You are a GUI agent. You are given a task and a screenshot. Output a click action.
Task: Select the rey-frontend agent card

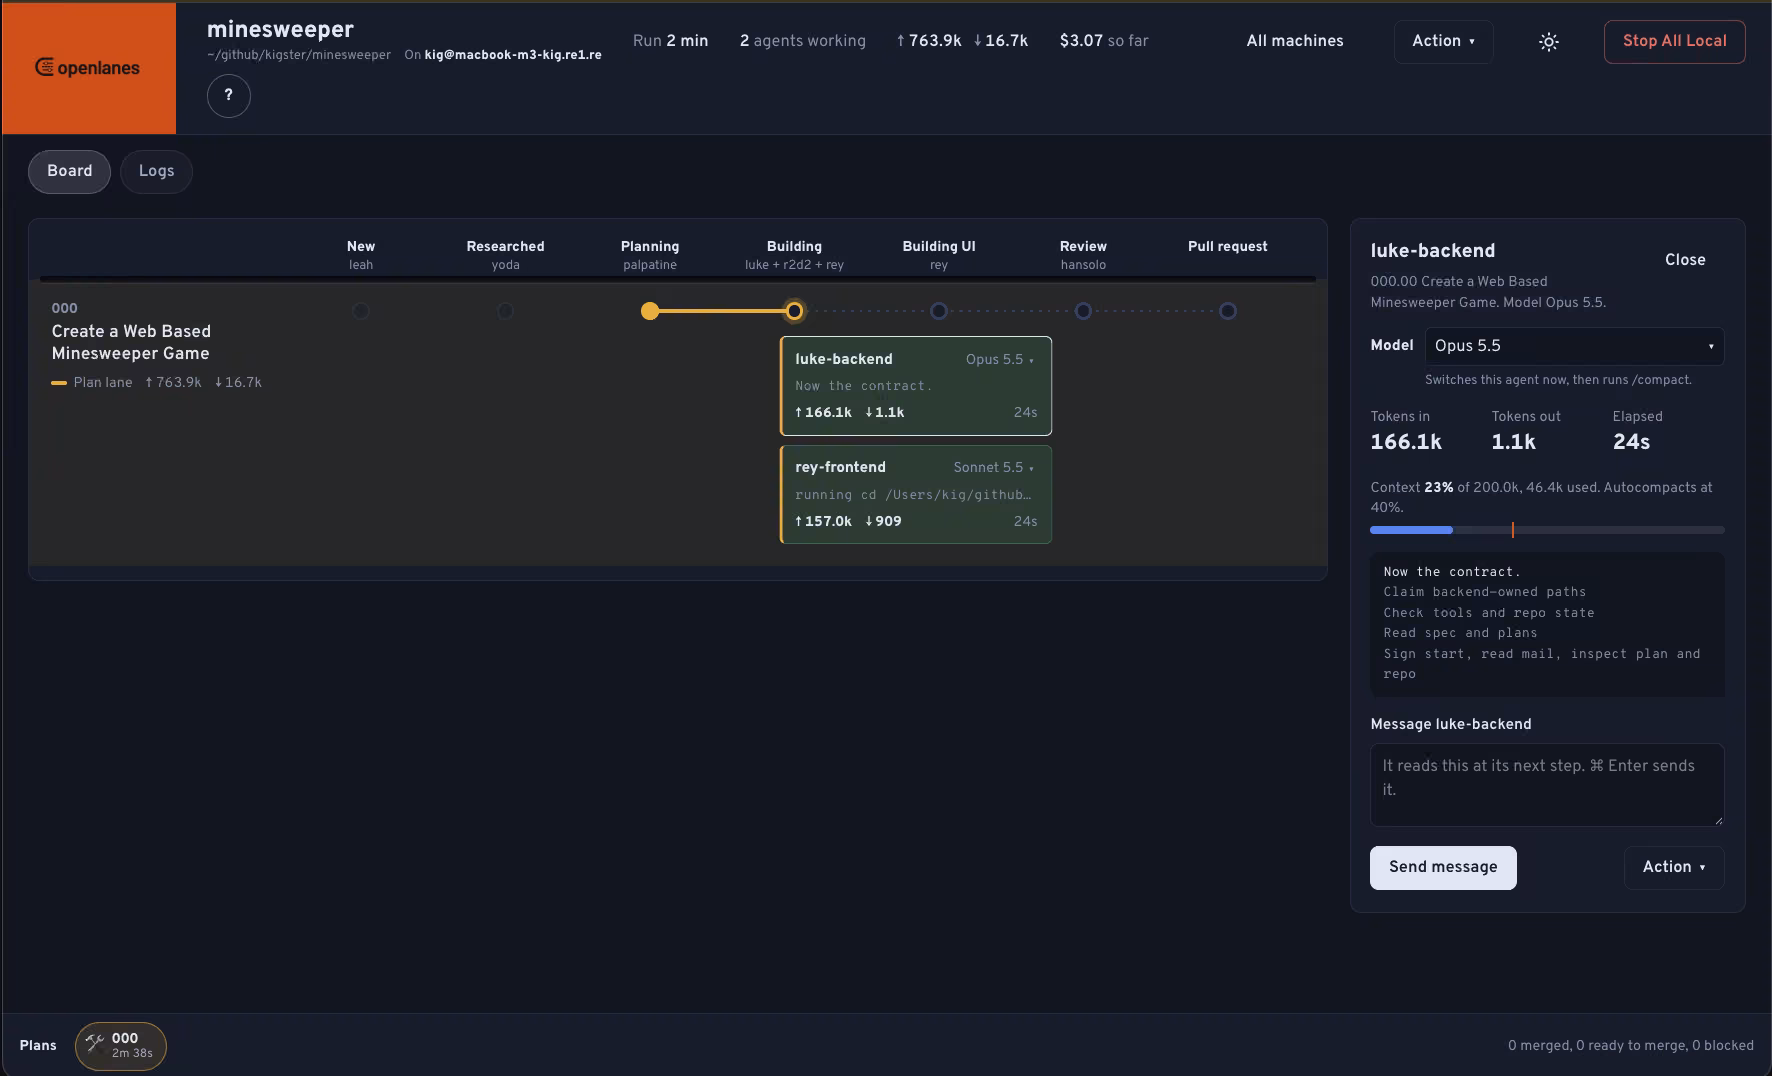tap(916, 495)
